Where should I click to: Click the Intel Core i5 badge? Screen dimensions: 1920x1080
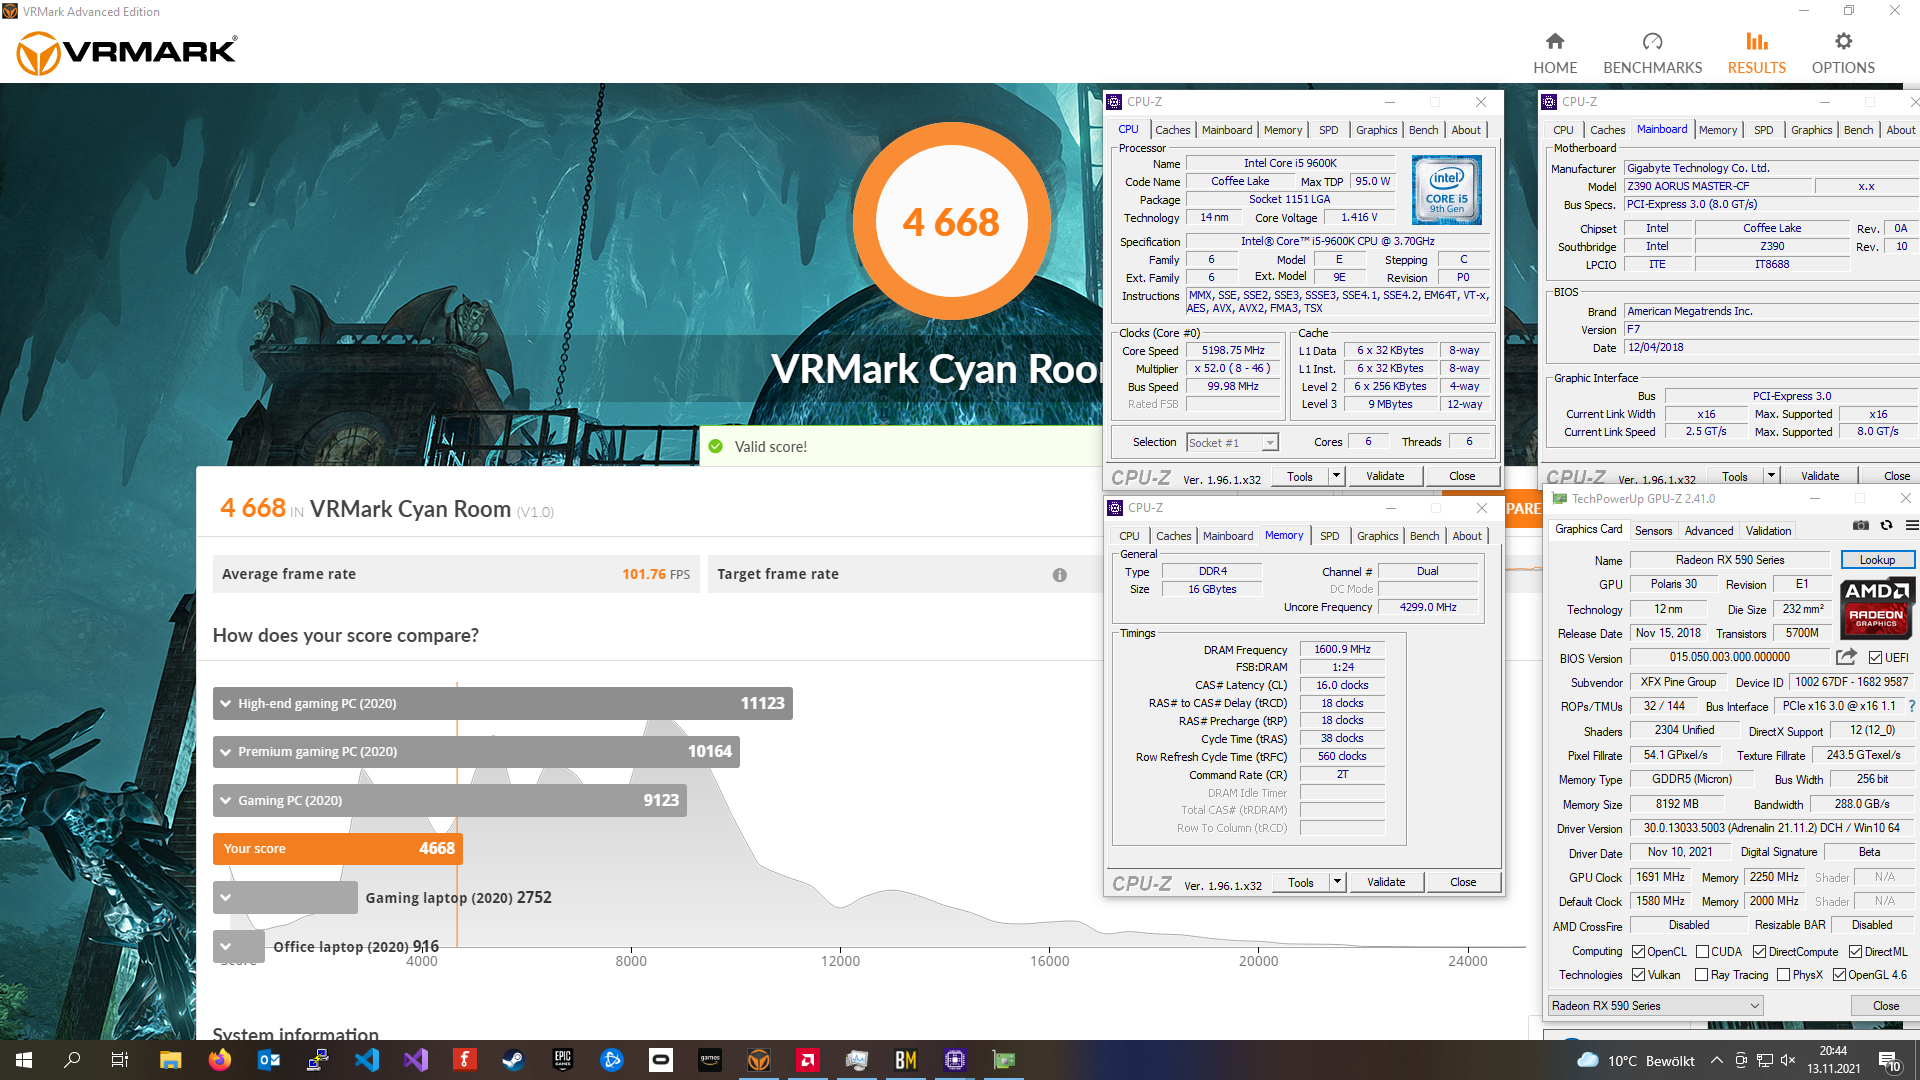[1446, 189]
